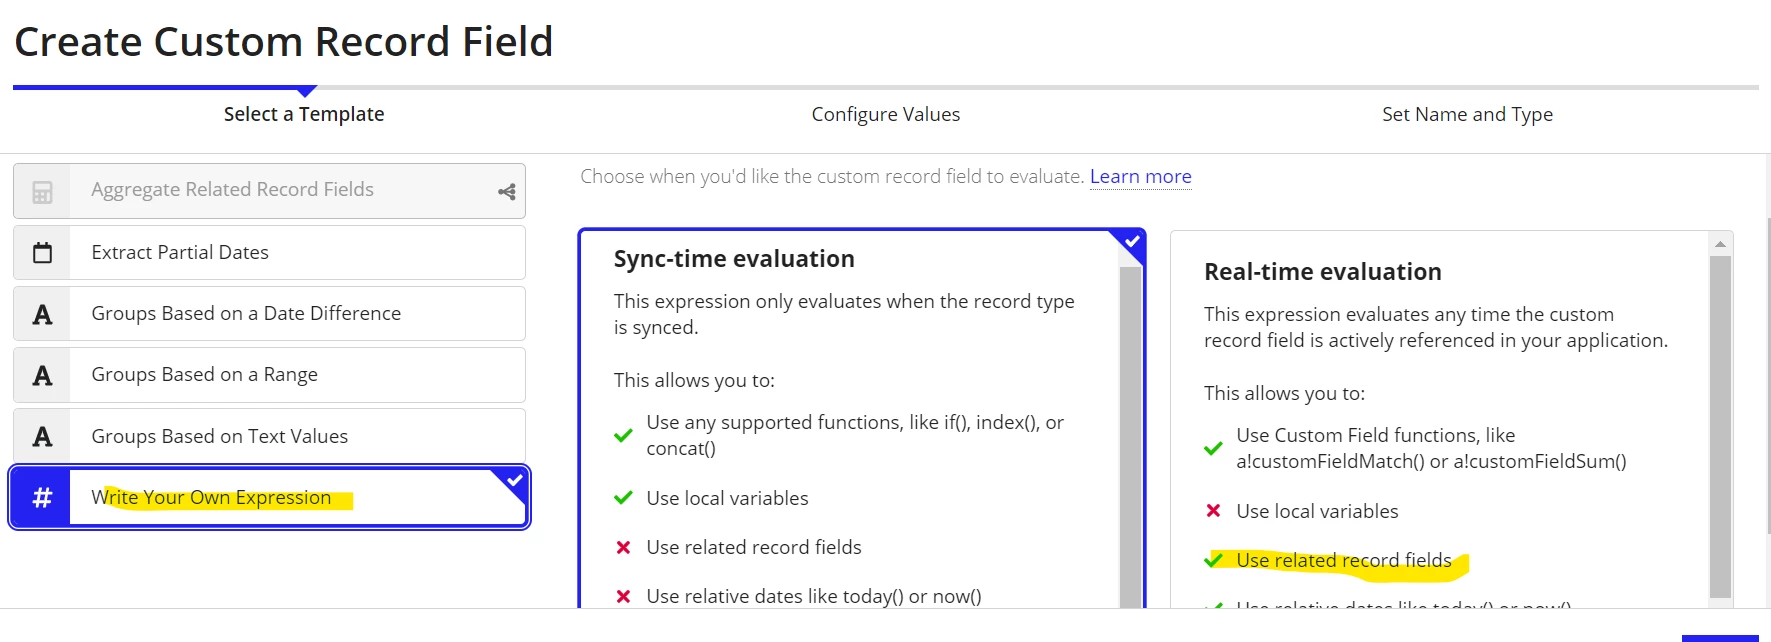Click the green check beside Use local variables
The width and height of the screenshot is (1771, 642).
coord(623,498)
